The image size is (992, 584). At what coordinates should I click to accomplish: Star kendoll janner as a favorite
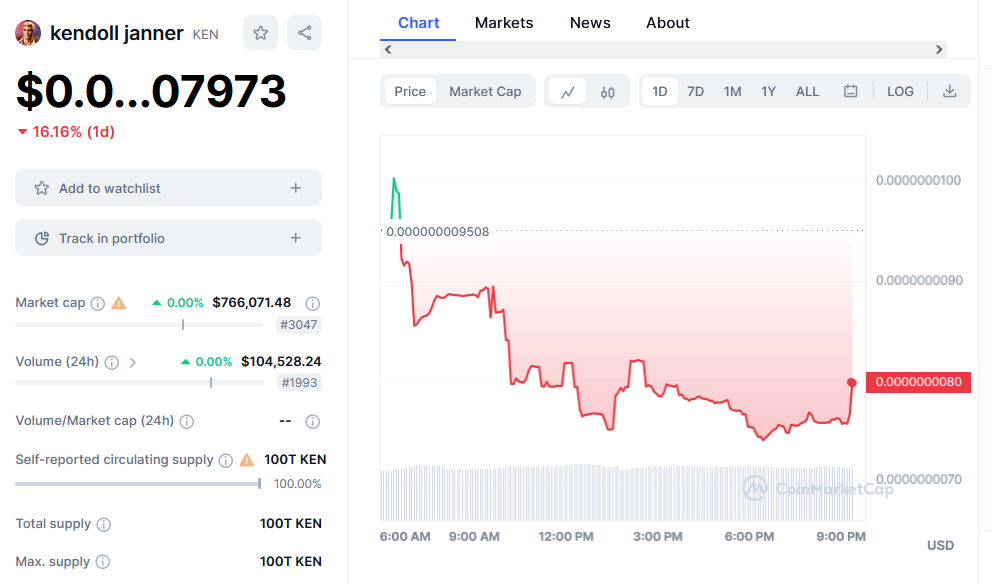(261, 33)
